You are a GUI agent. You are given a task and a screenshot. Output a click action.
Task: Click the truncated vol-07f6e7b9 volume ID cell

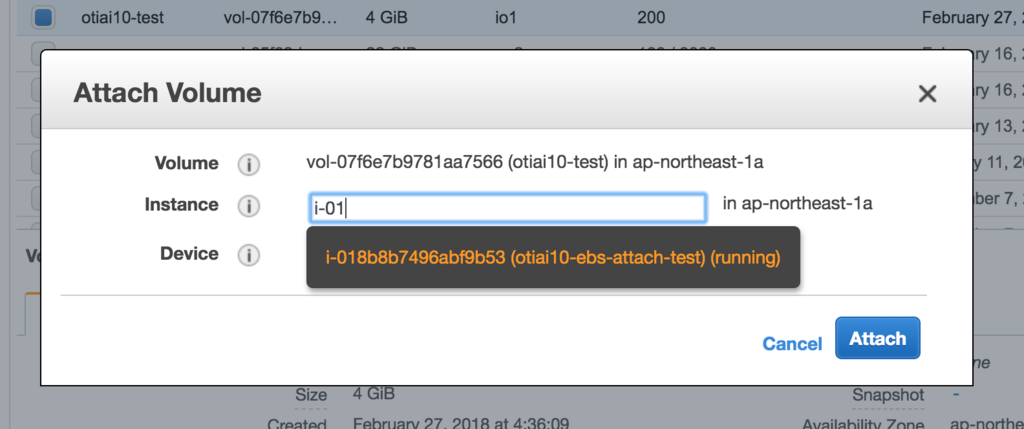(x=283, y=17)
